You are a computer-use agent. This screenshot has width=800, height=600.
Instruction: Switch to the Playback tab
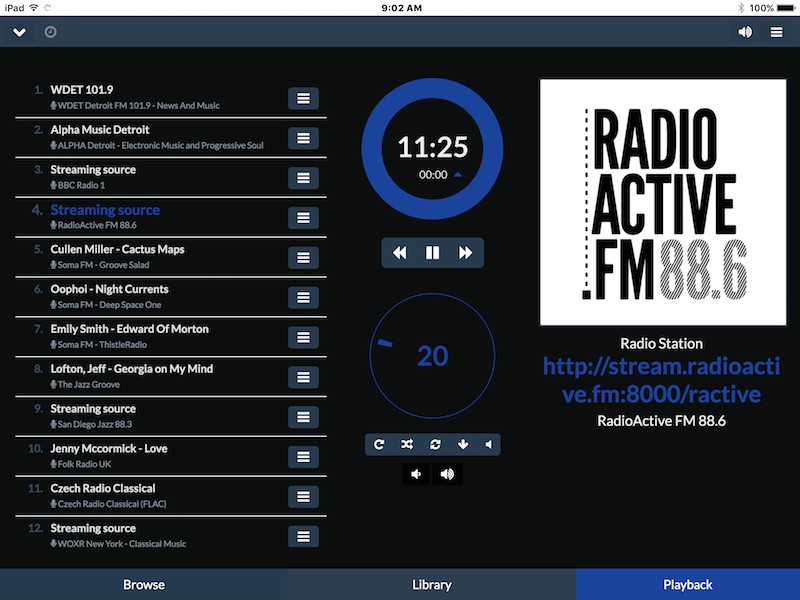point(688,584)
